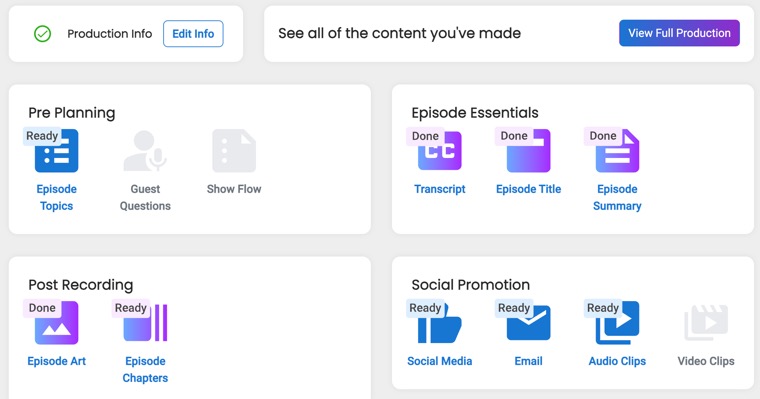The width and height of the screenshot is (760, 399).
Task: Open the Episode Topics icon
Action: (56, 151)
